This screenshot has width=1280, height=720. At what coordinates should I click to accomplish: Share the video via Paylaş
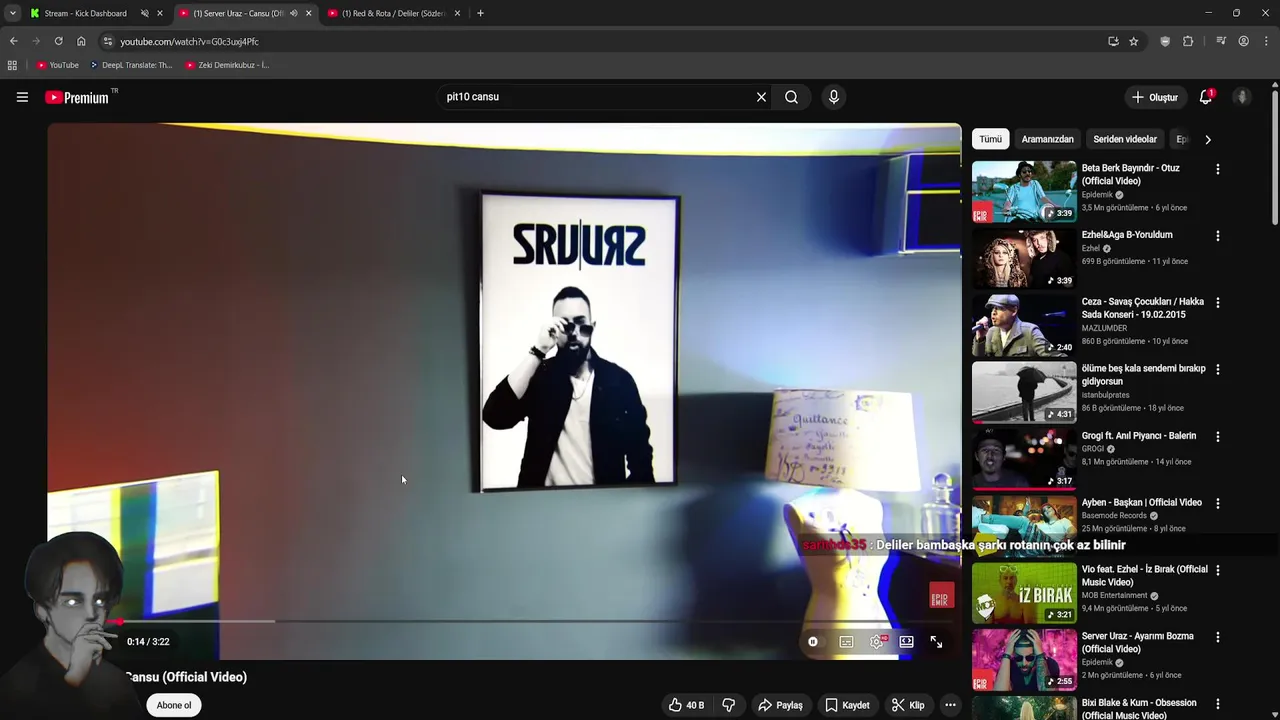coord(780,705)
